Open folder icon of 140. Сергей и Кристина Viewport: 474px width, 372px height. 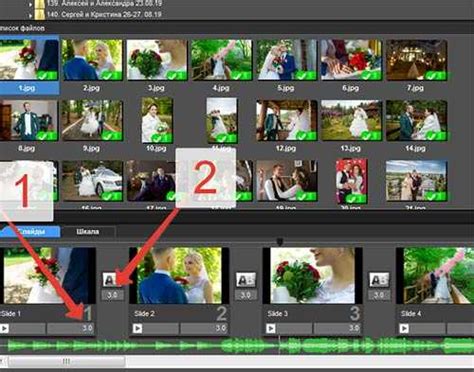40,14
